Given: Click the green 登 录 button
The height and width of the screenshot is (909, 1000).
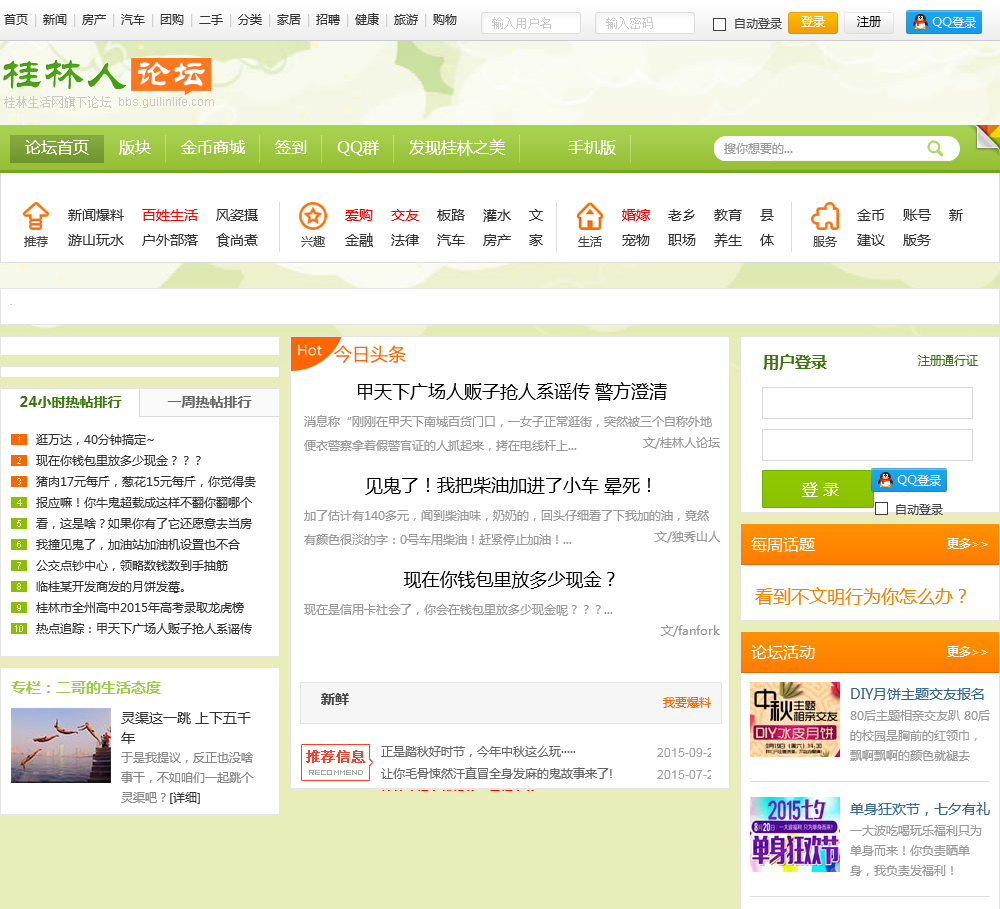Looking at the screenshot, I should (x=819, y=489).
